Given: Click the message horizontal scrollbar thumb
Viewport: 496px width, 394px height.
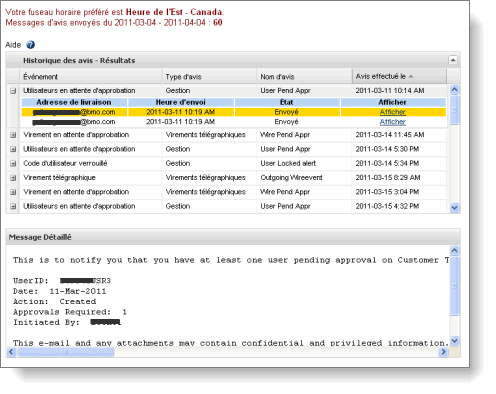Looking at the screenshot, I should [65, 352].
